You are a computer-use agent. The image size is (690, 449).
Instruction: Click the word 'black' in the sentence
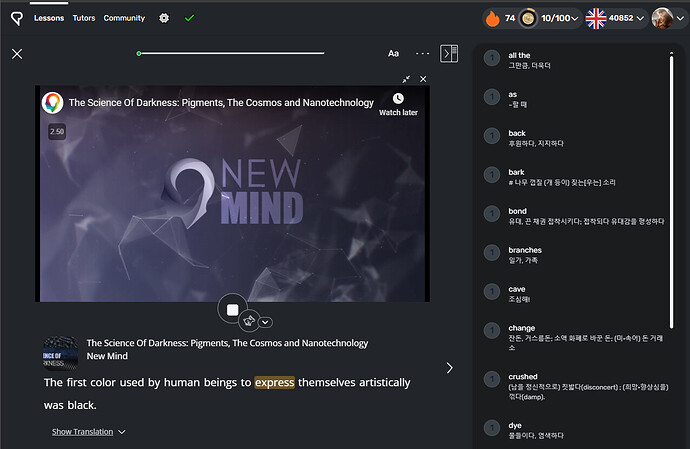pyautogui.click(x=80, y=405)
